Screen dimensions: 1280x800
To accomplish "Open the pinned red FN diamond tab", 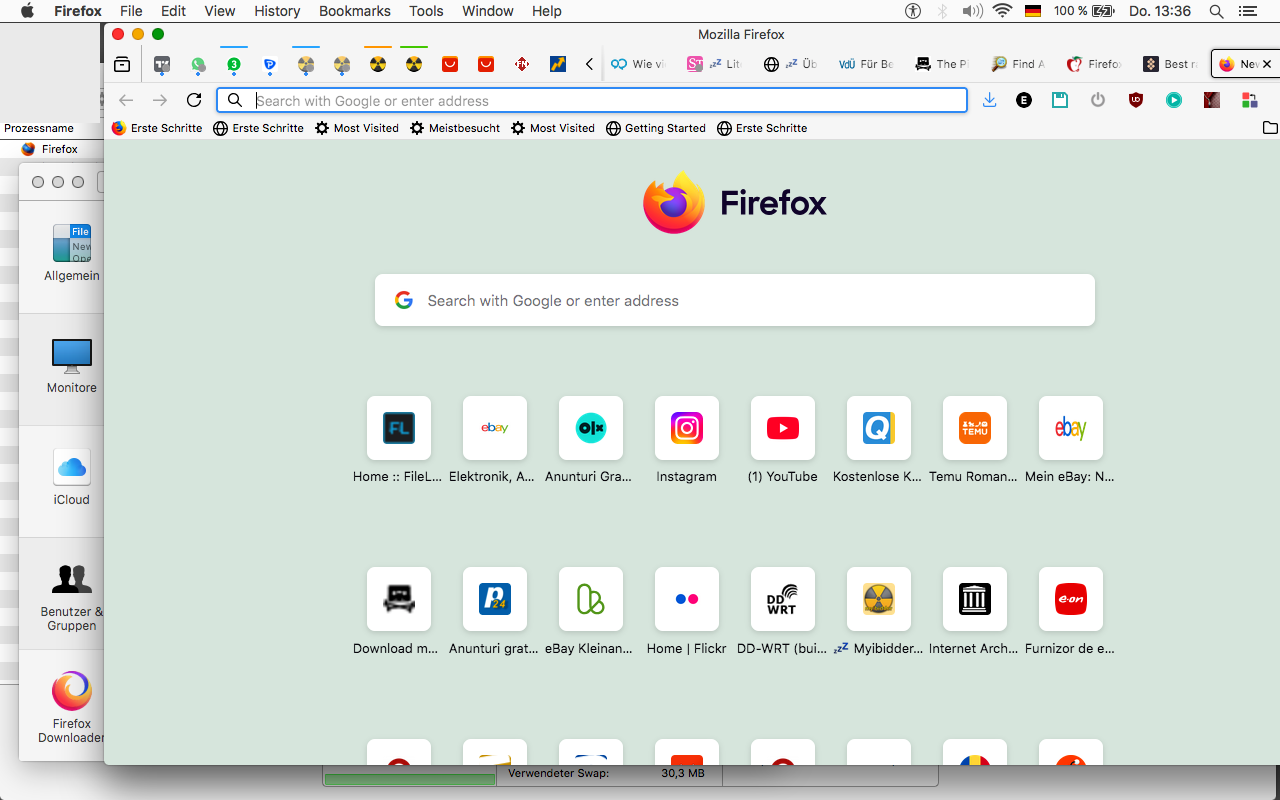I will 522,64.
